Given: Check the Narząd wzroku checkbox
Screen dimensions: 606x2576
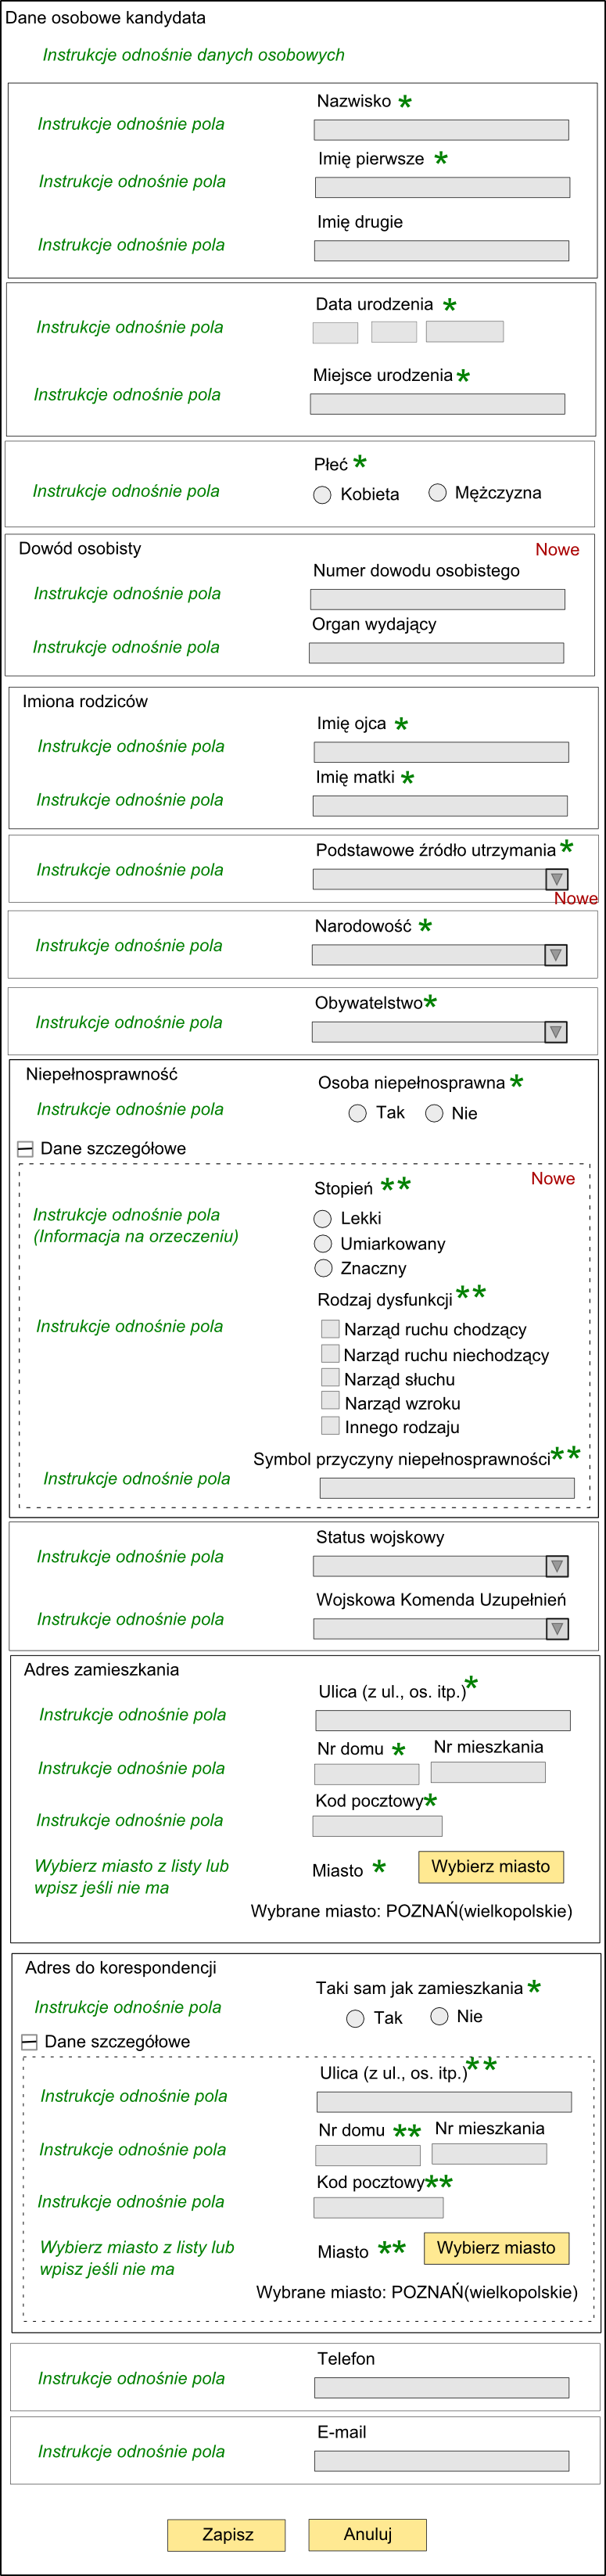Looking at the screenshot, I should point(330,1401).
